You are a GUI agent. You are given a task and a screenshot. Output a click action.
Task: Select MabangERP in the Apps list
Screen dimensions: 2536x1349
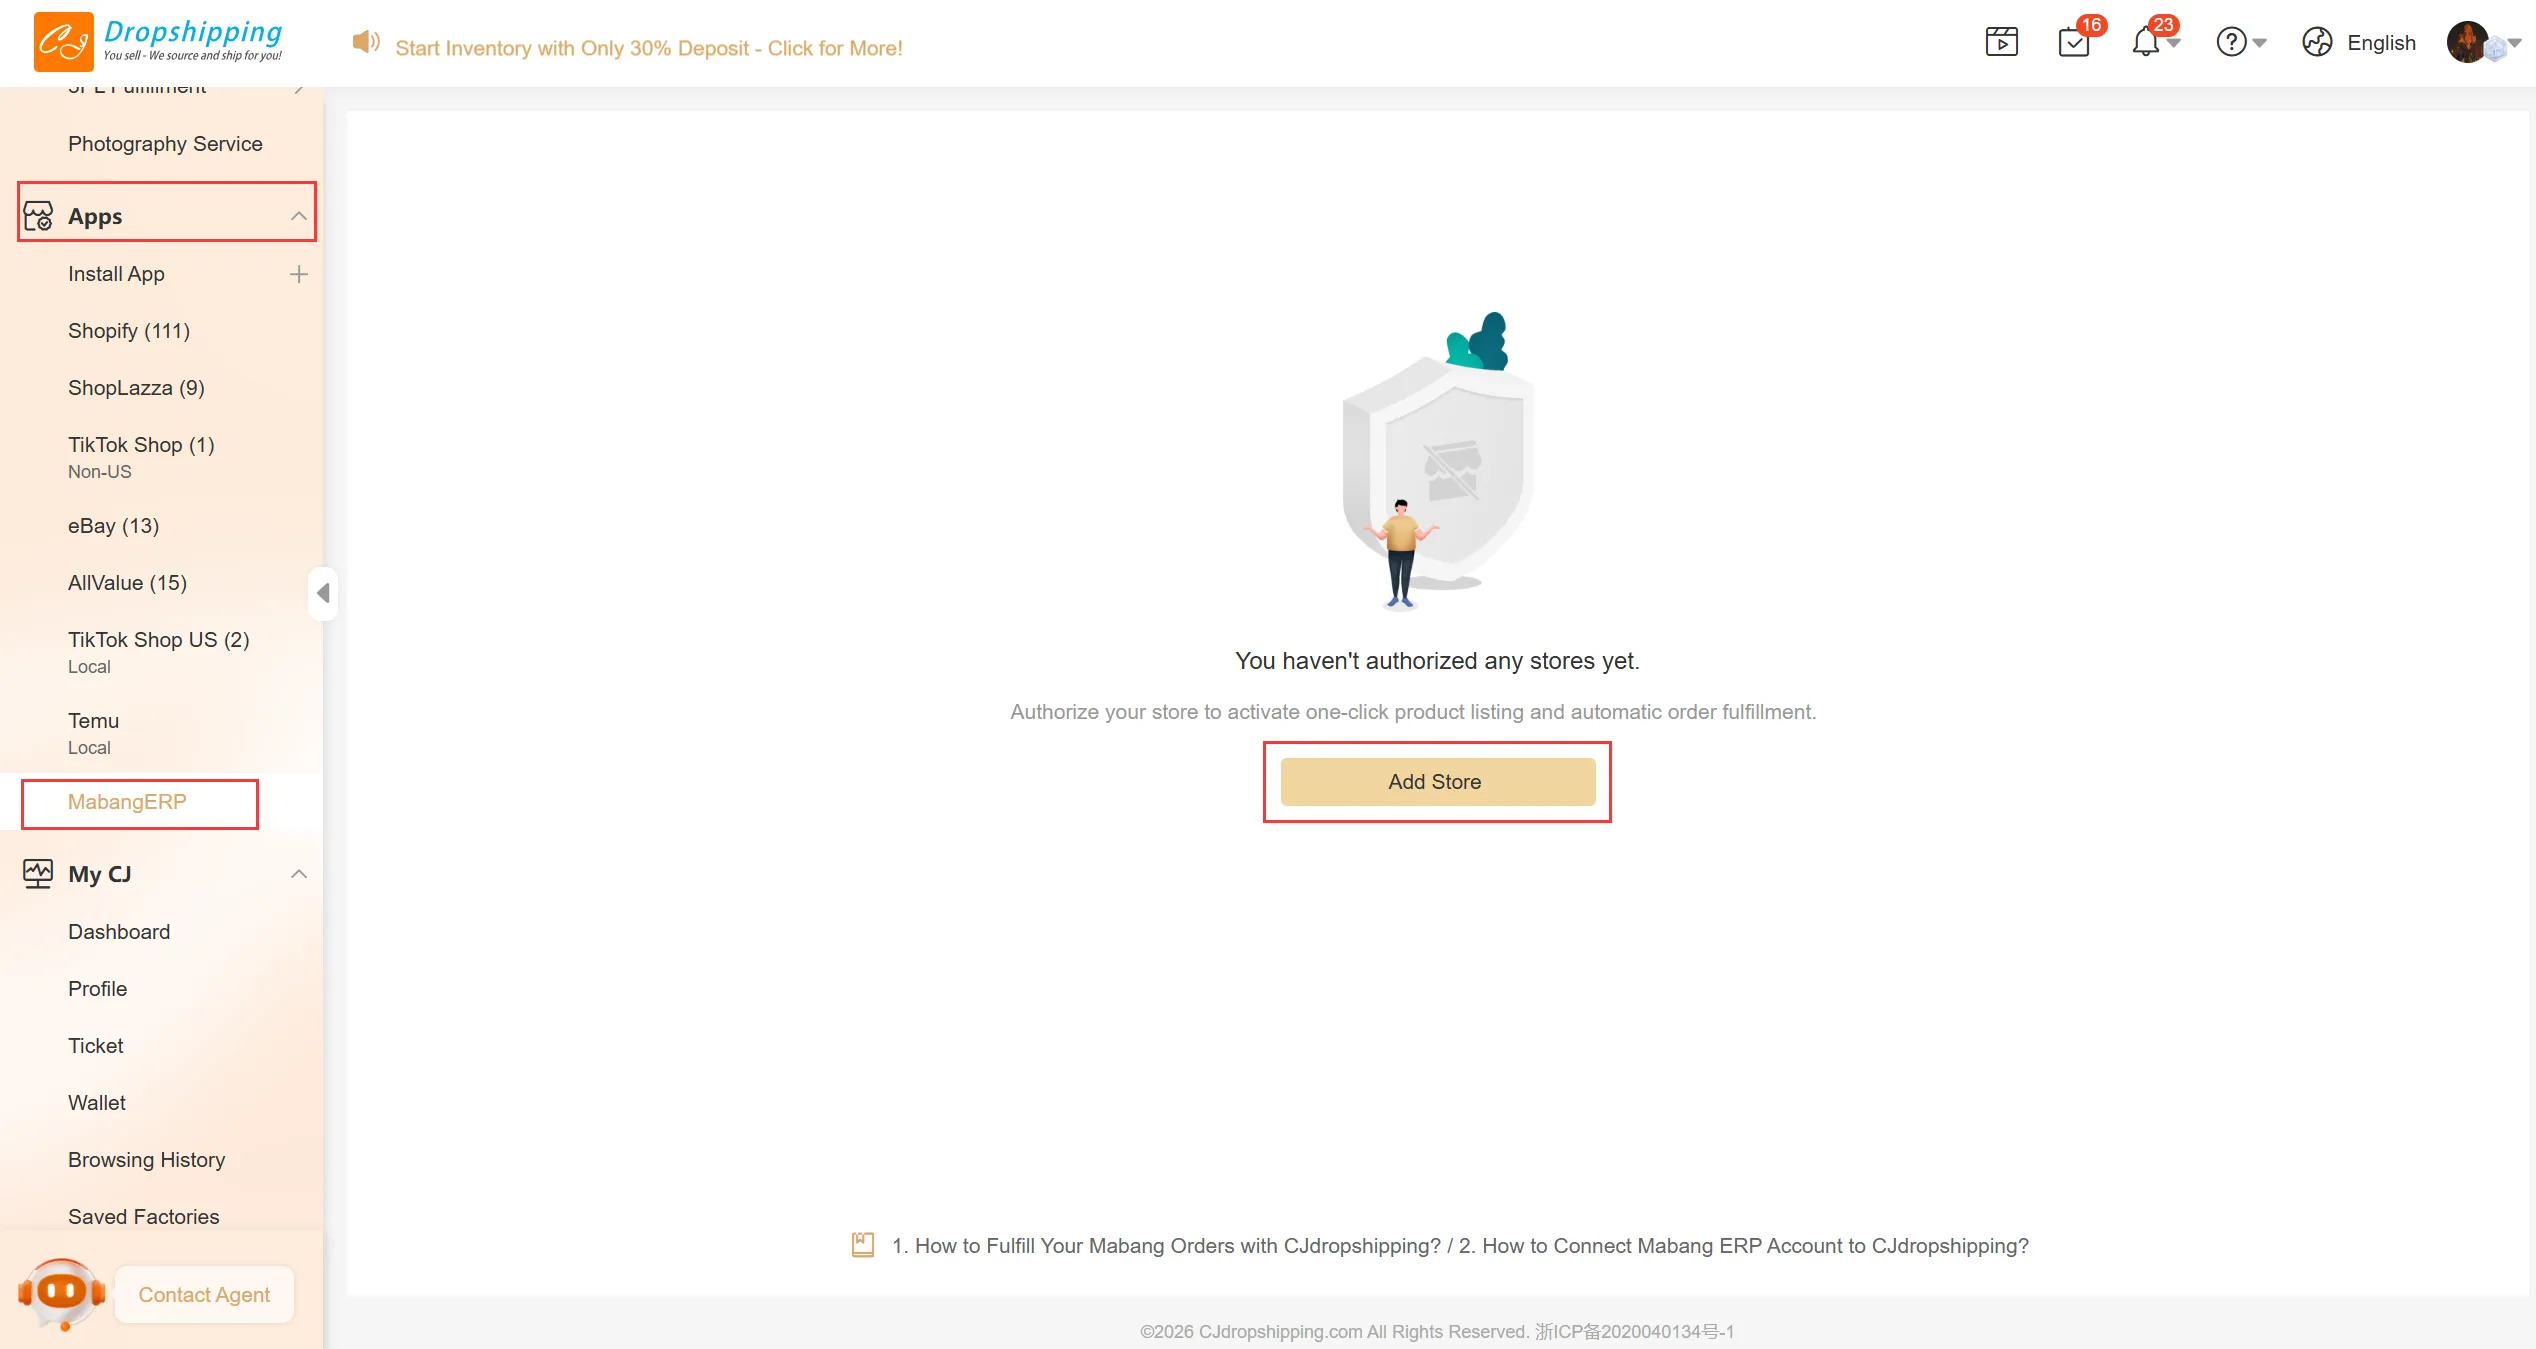pos(127,802)
